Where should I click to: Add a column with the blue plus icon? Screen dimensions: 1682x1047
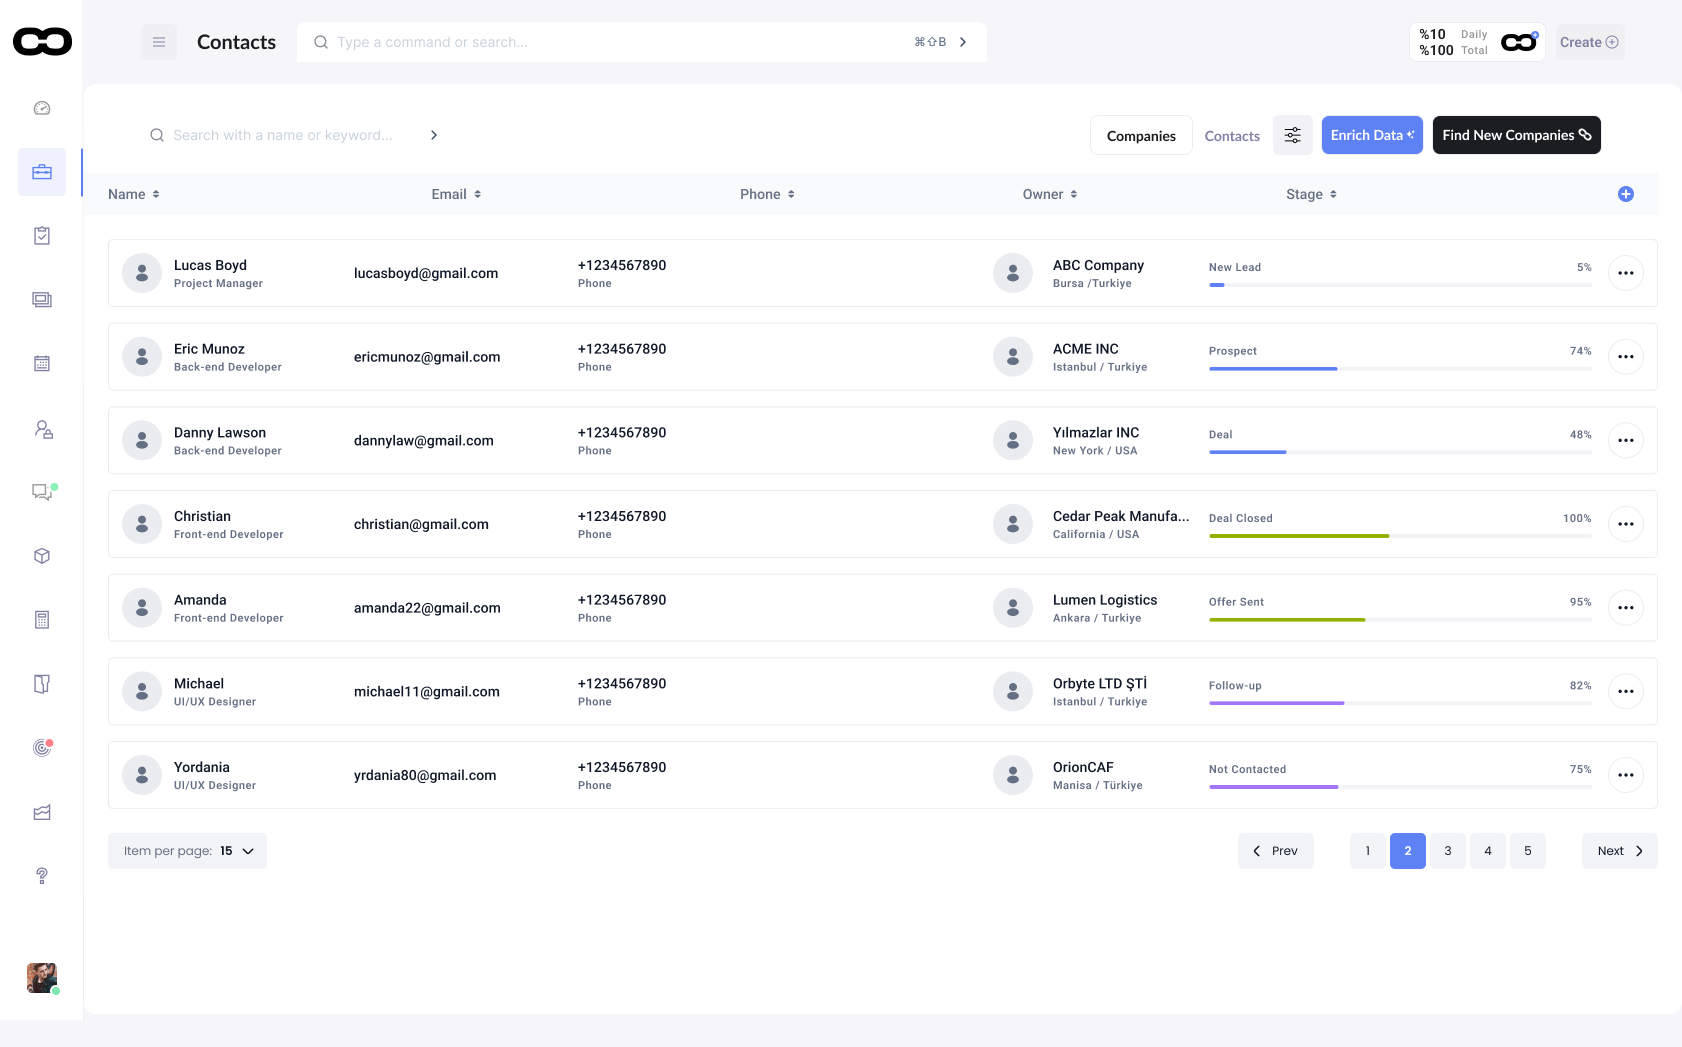(1626, 194)
